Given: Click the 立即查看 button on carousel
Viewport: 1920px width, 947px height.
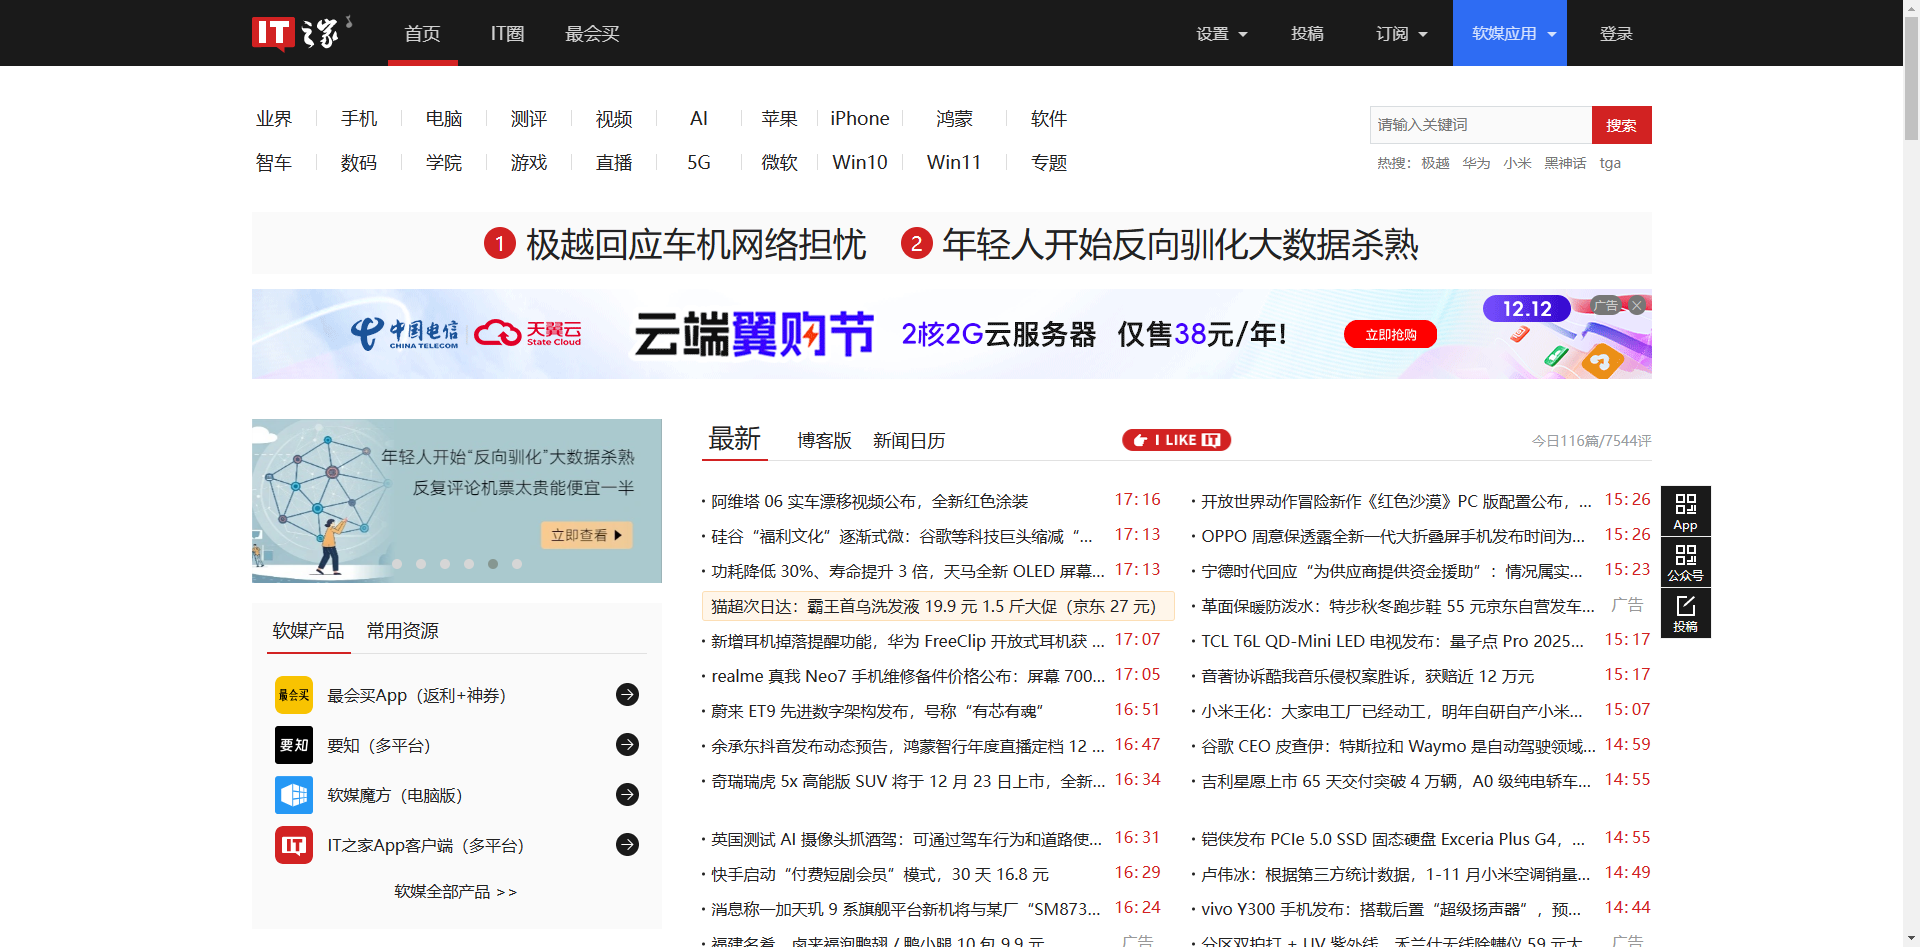Looking at the screenshot, I should click(586, 535).
